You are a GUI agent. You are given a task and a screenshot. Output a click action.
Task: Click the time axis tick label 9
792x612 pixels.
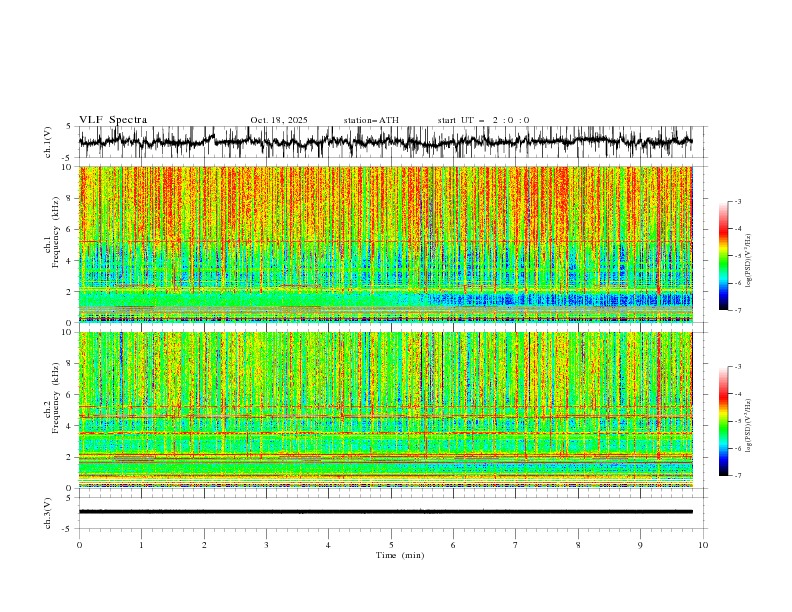pos(640,545)
